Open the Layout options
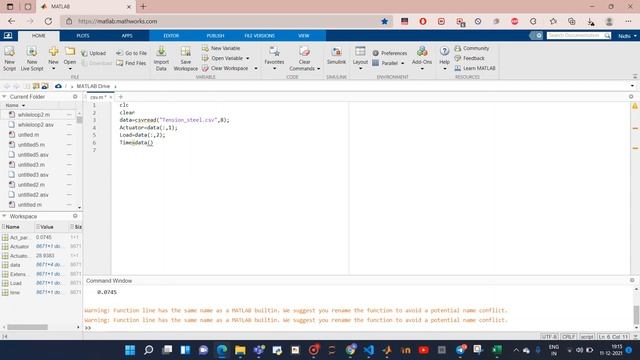 [x=360, y=57]
